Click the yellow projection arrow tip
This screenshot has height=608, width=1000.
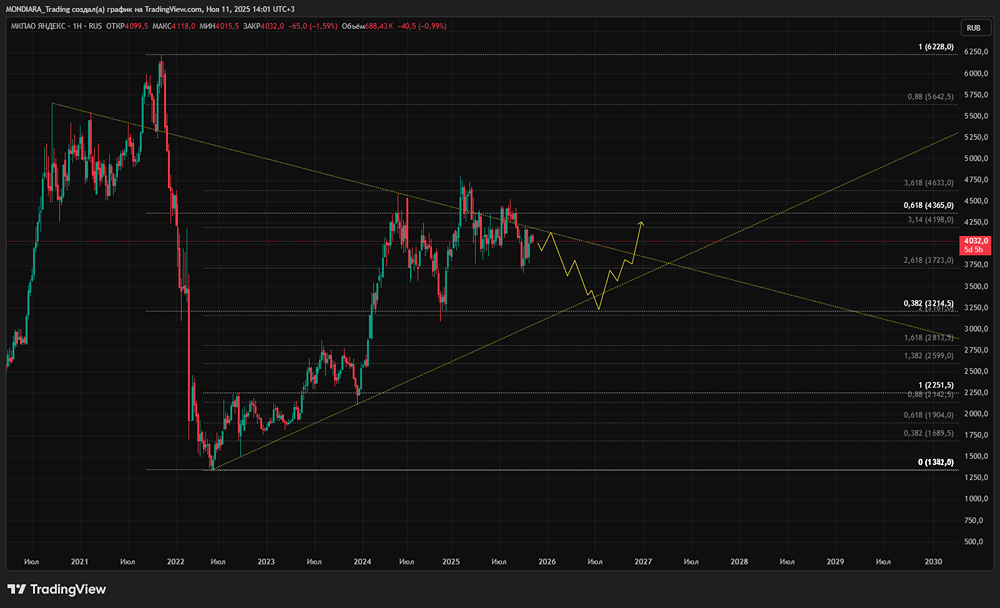pyautogui.click(x=641, y=222)
